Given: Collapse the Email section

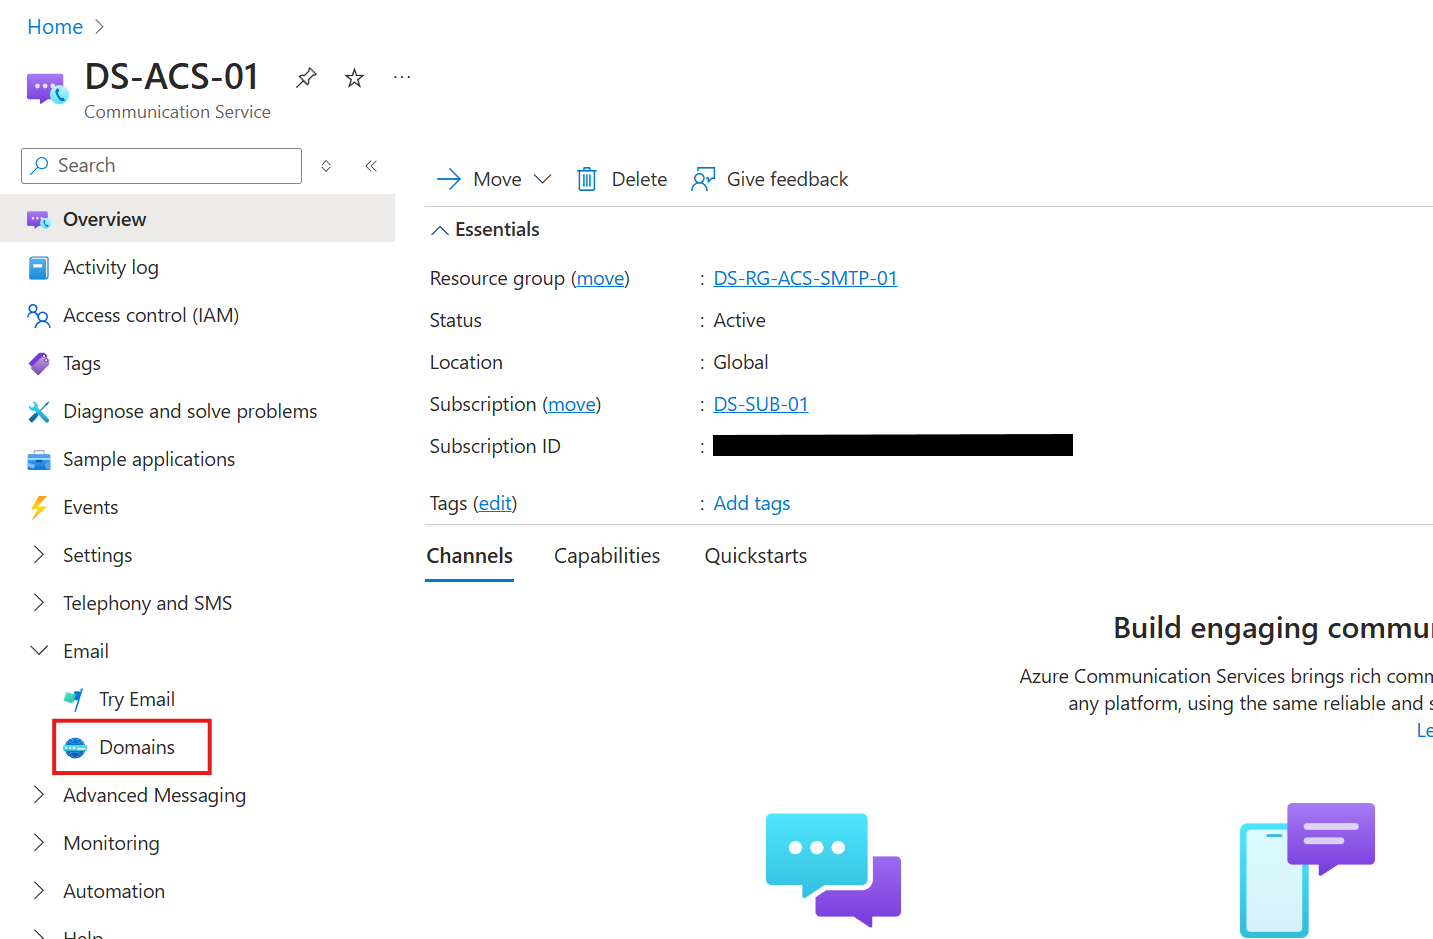Looking at the screenshot, I should (x=39, y=651).
